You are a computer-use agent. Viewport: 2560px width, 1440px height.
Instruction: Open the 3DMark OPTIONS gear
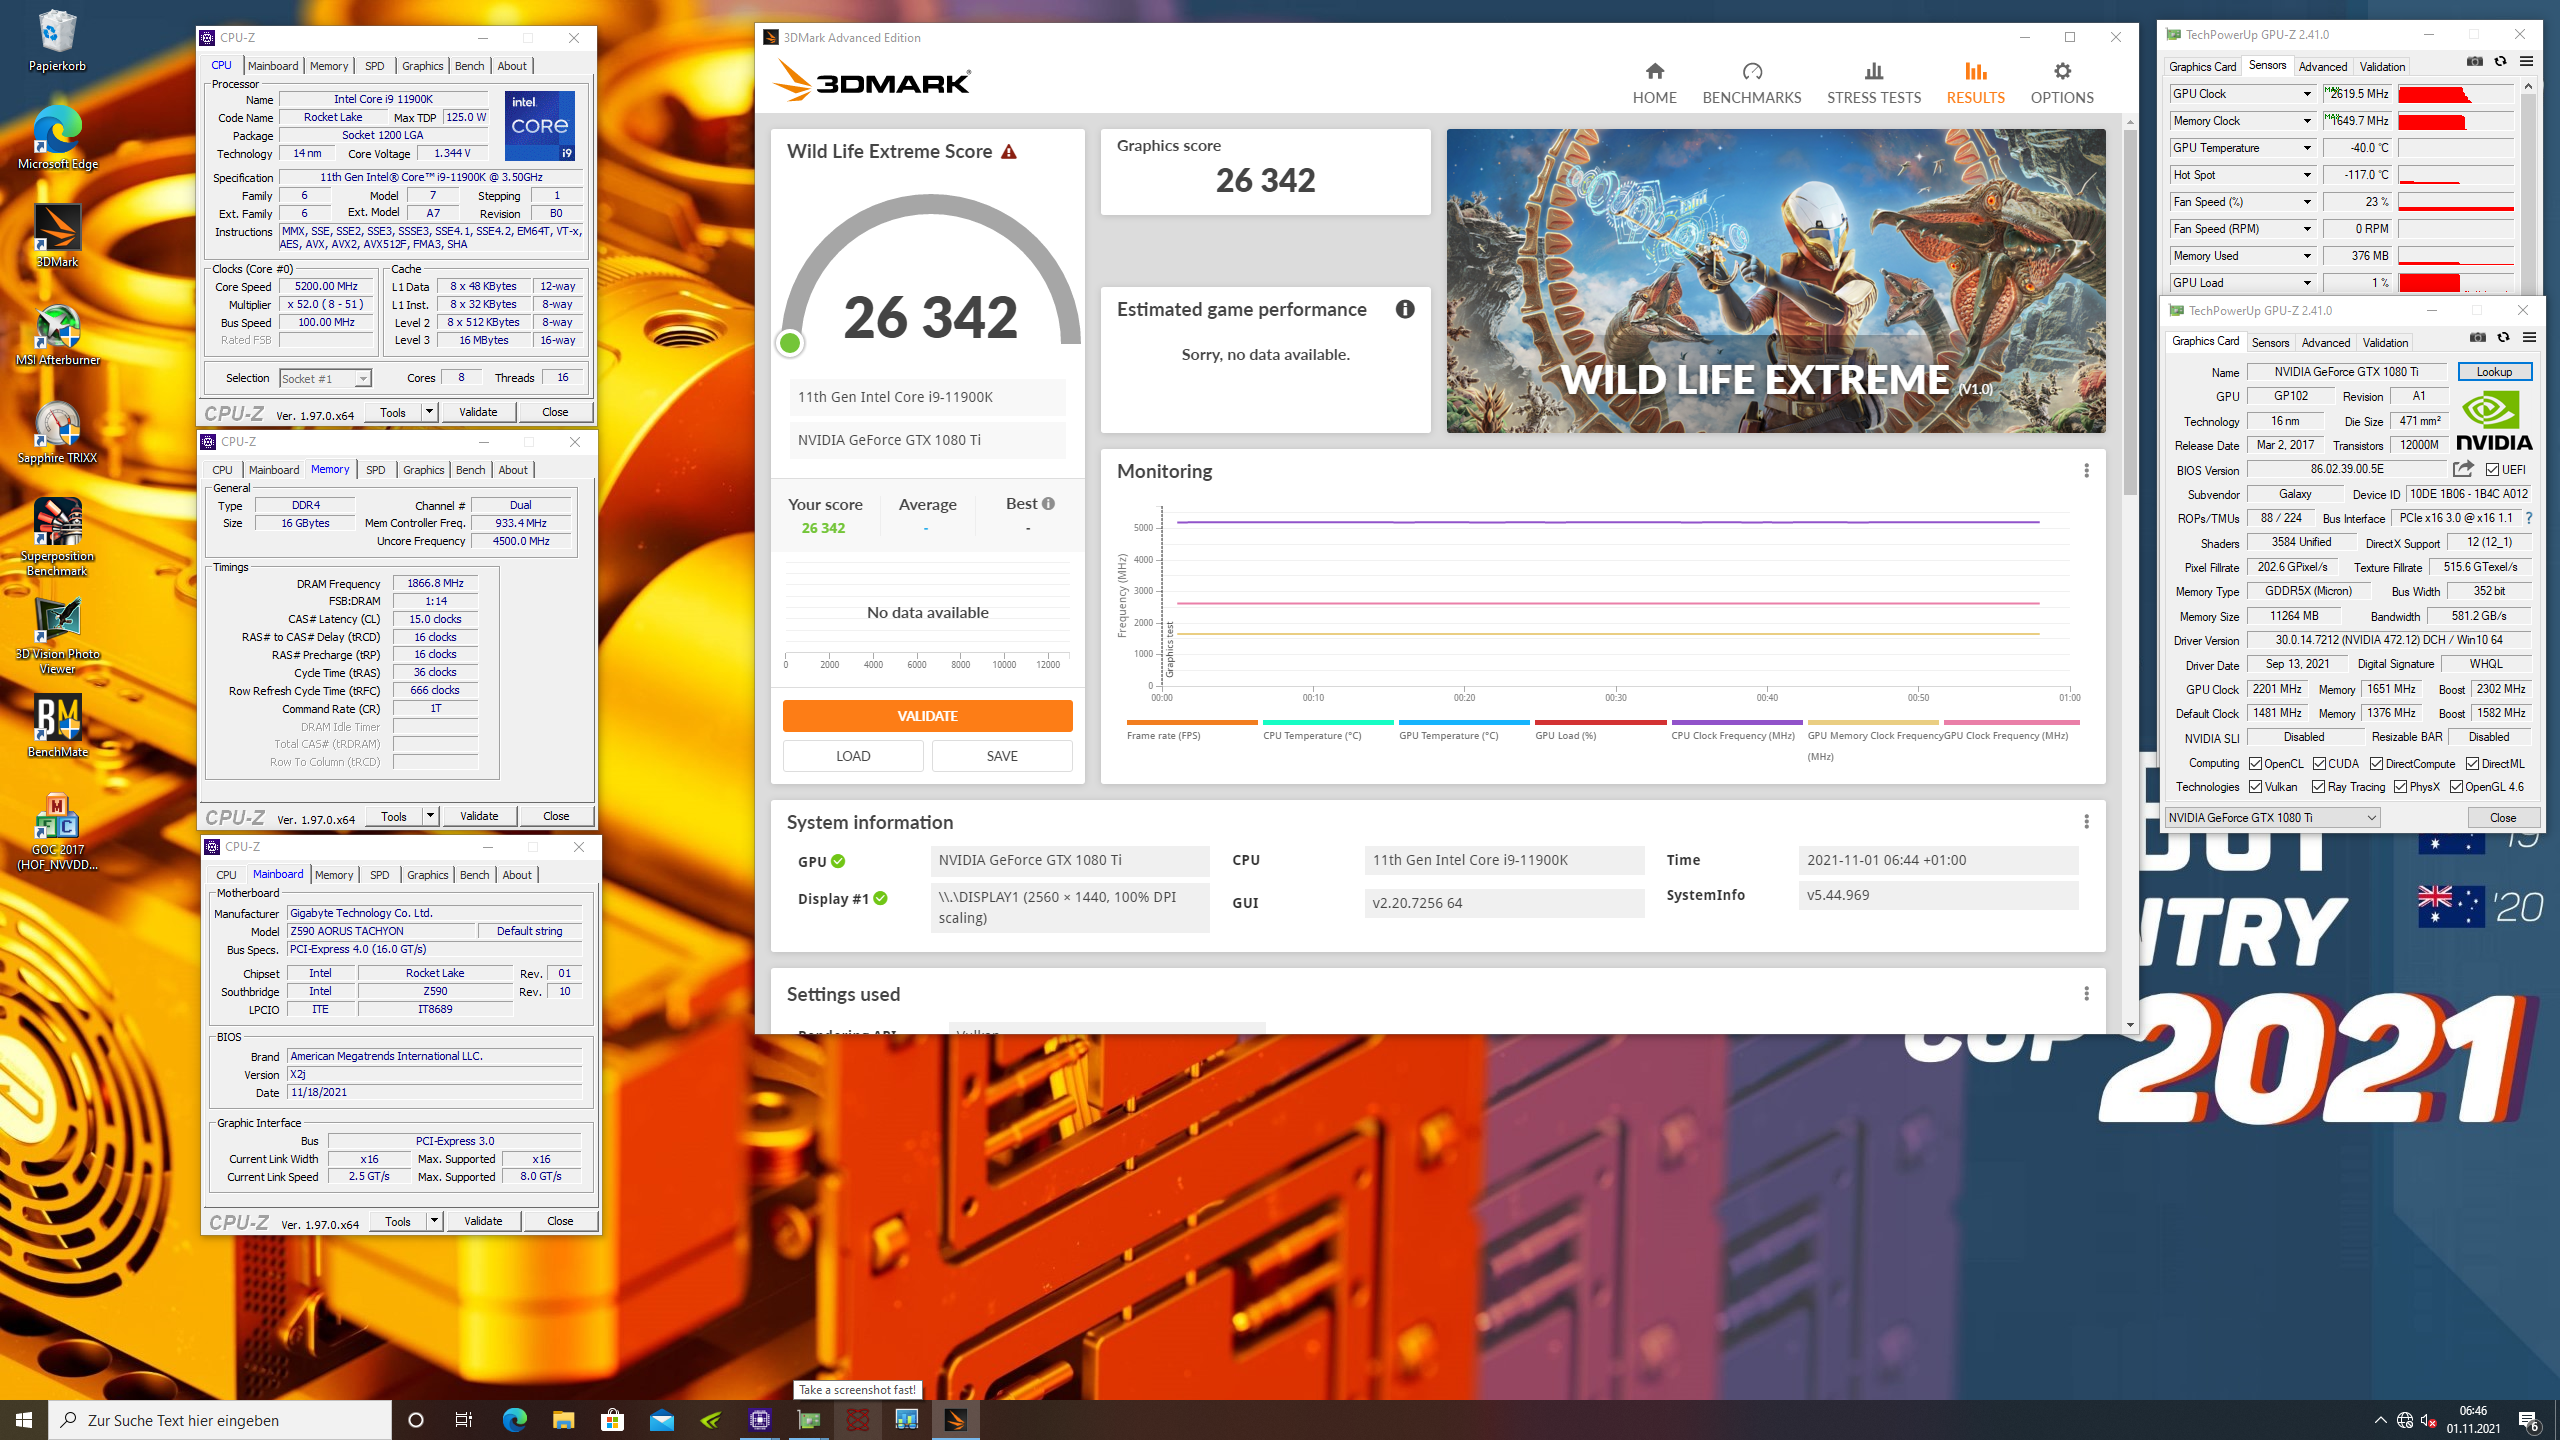click(2061, 83)
